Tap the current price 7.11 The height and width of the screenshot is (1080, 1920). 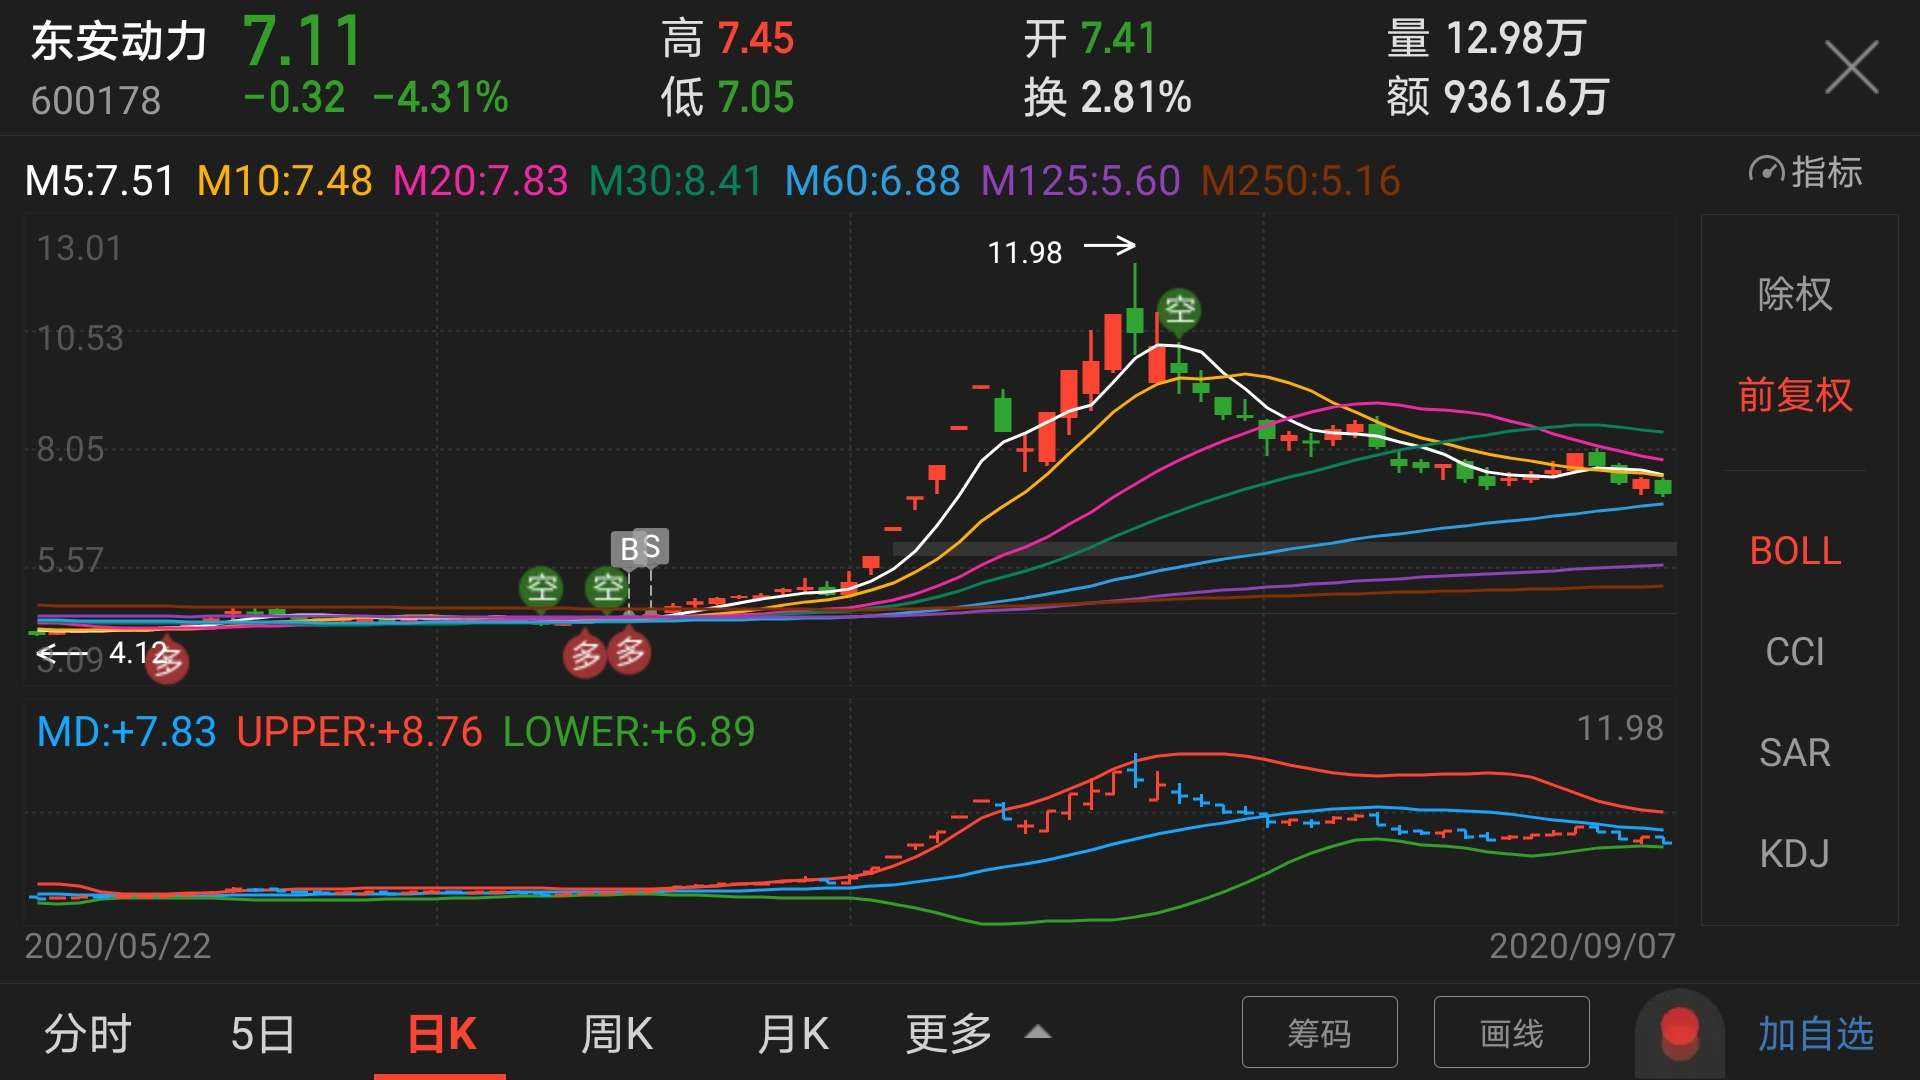pos(303,42)
